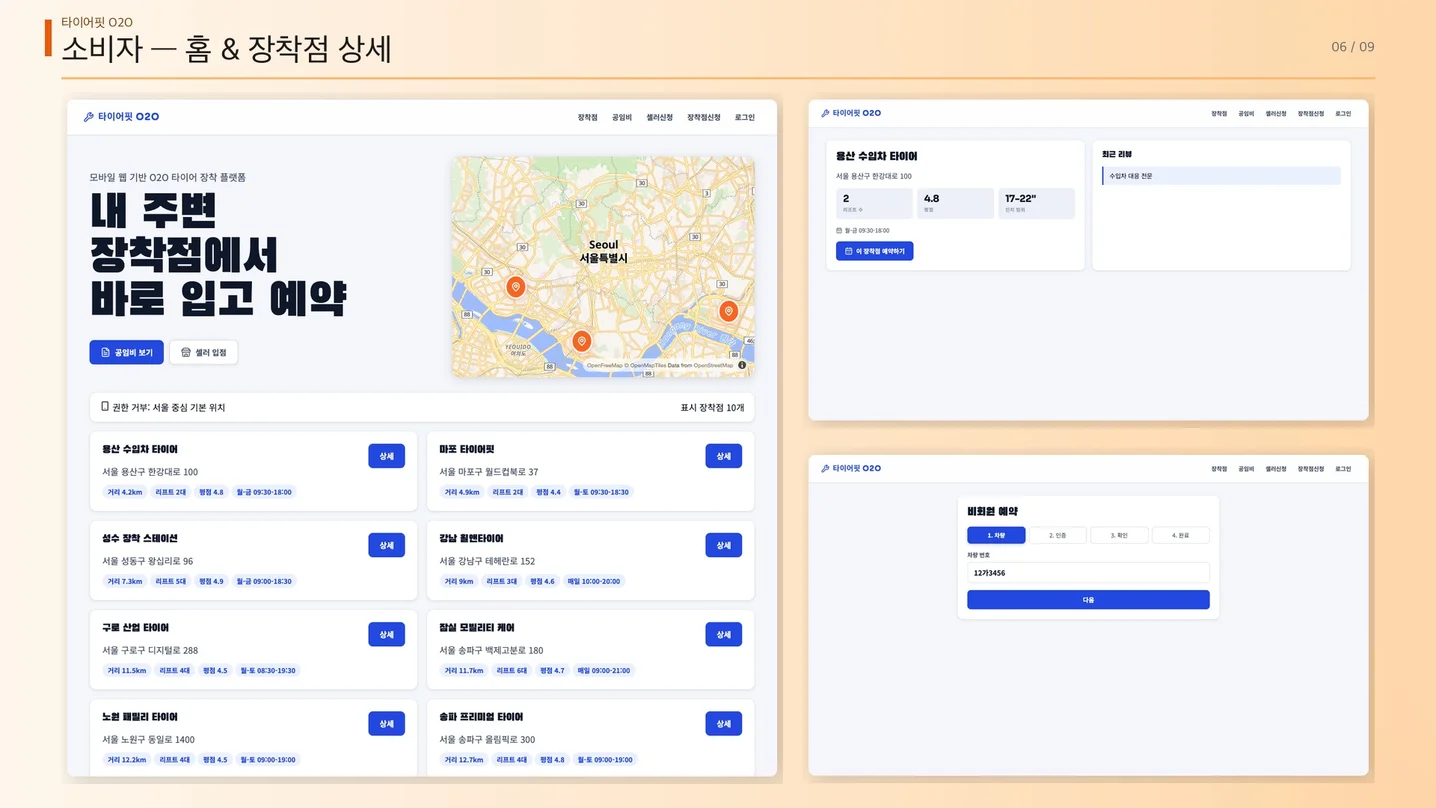Open 상세 for 노원 패밀리 타이어
The width and height of the screenshot is (1436, 808).
click(x=386, y=723)
